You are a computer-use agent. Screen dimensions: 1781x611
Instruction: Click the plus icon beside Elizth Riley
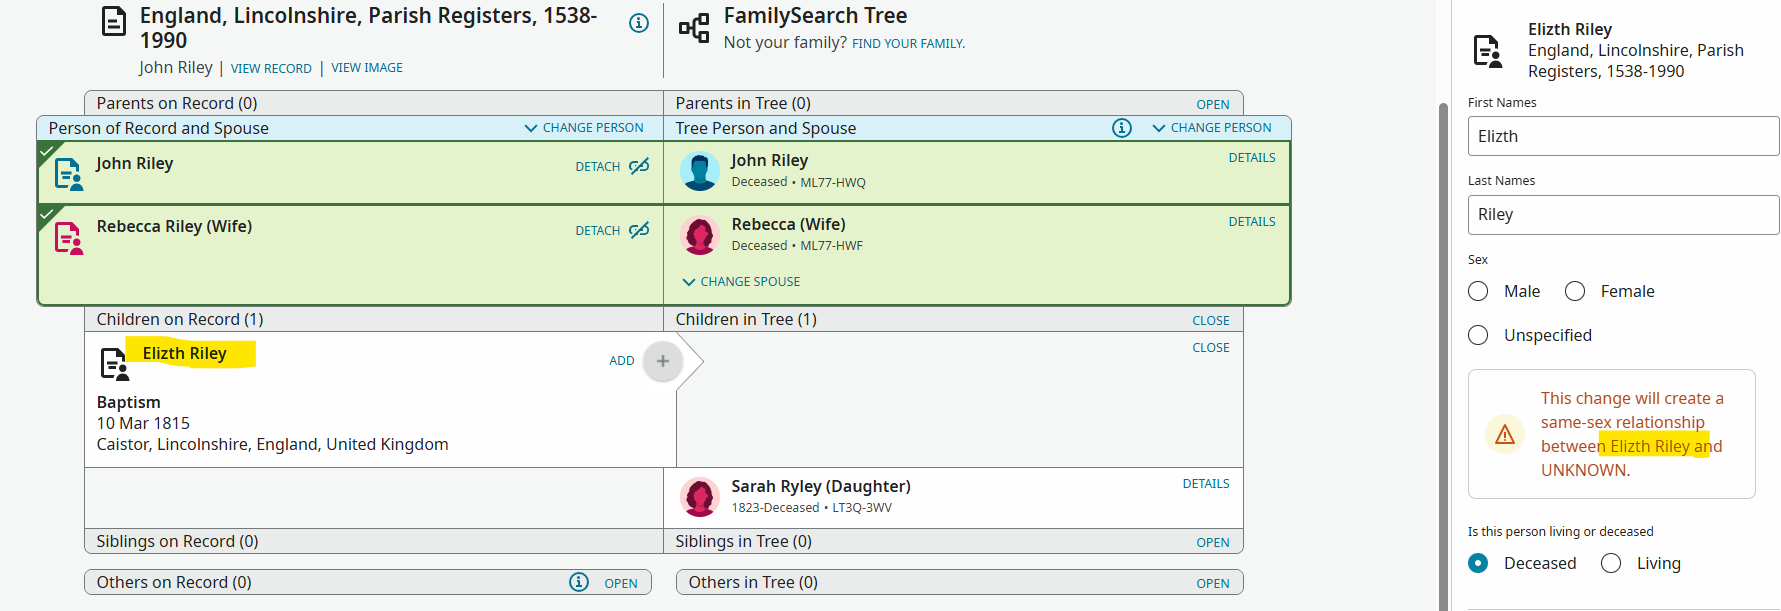662,361
